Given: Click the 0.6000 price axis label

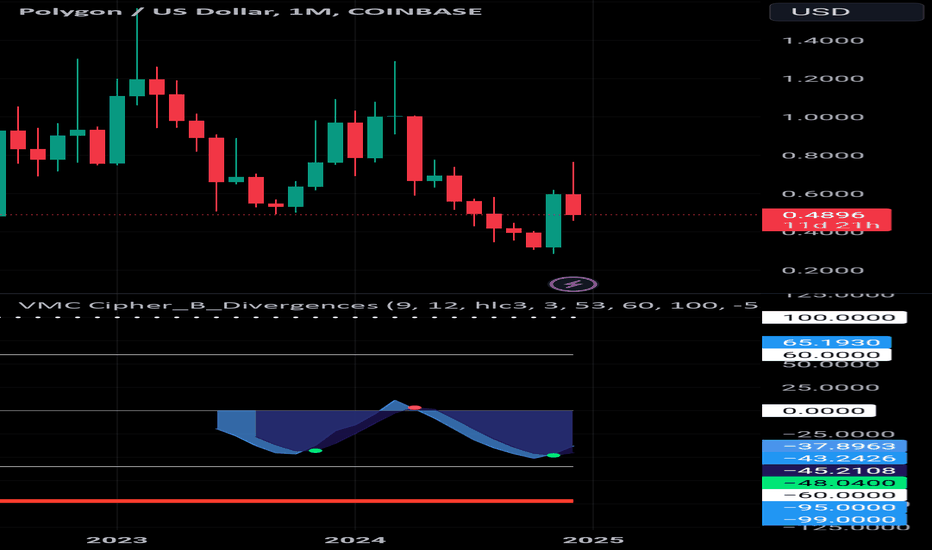Looking at the screenshot, I should [823, 193].
